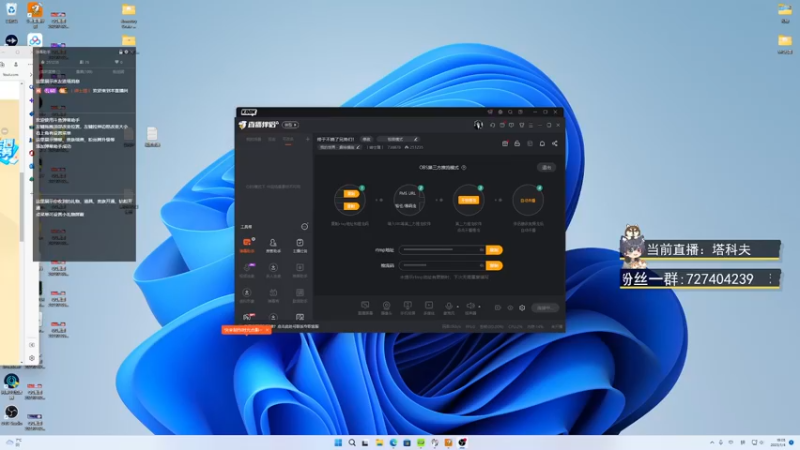
Task: Click the upper copy button in first step circle
Action: (351, 193)
